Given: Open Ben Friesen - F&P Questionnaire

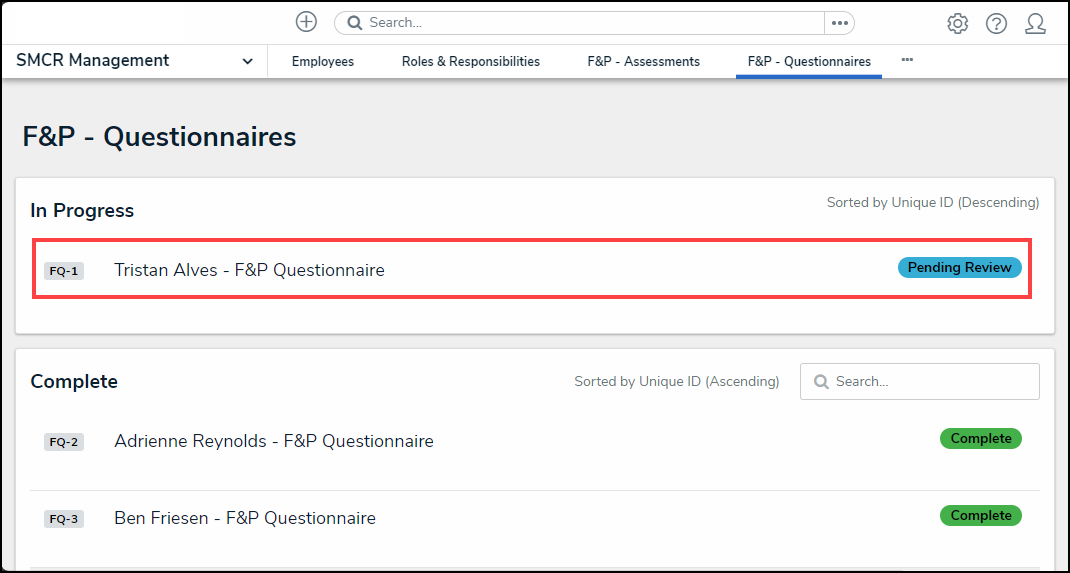Looking at the screenshot, I should tap(245, 518).
